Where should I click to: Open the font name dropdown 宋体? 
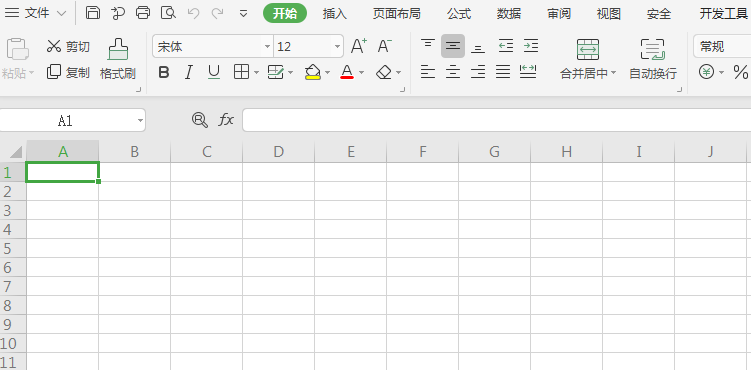point(267,47)
